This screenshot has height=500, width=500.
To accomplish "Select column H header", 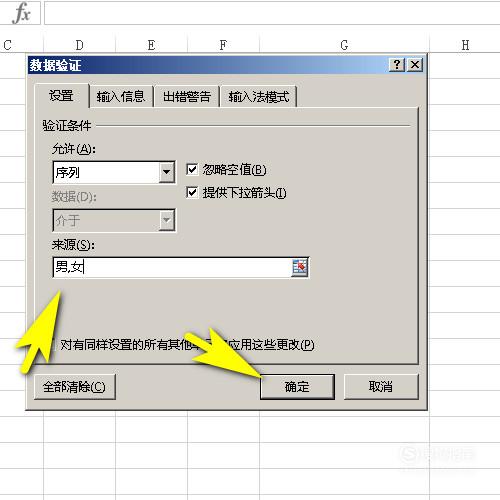I will pyautogui.click(x=465, y=45).
